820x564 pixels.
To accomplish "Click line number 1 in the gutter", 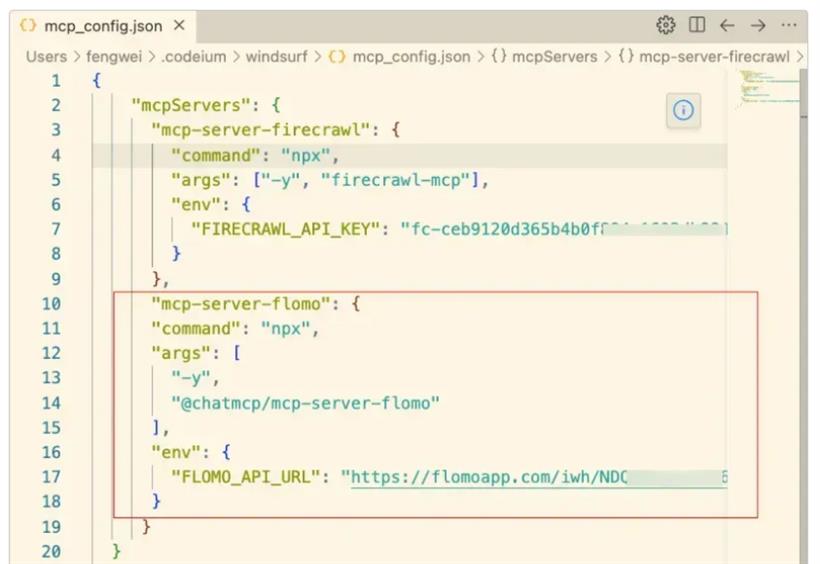I will (55, 81).
